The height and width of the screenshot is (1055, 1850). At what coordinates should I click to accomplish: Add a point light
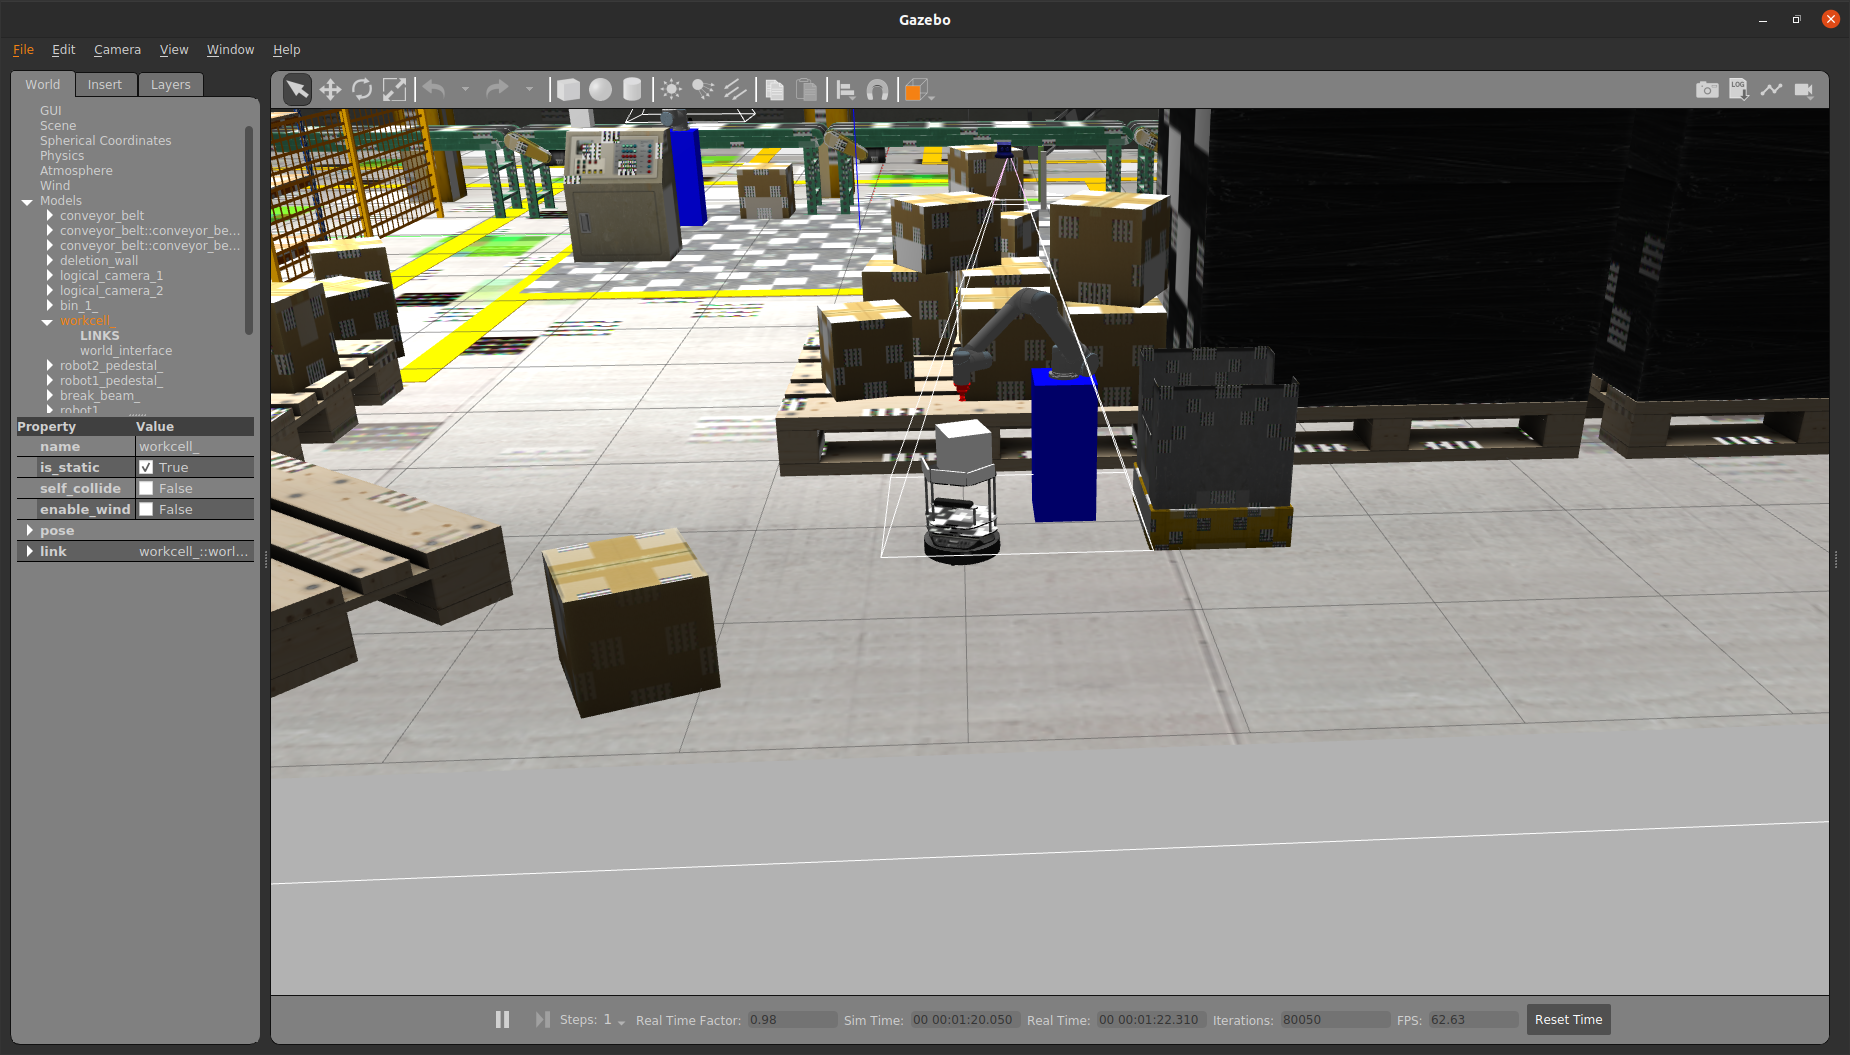[671, 90]
